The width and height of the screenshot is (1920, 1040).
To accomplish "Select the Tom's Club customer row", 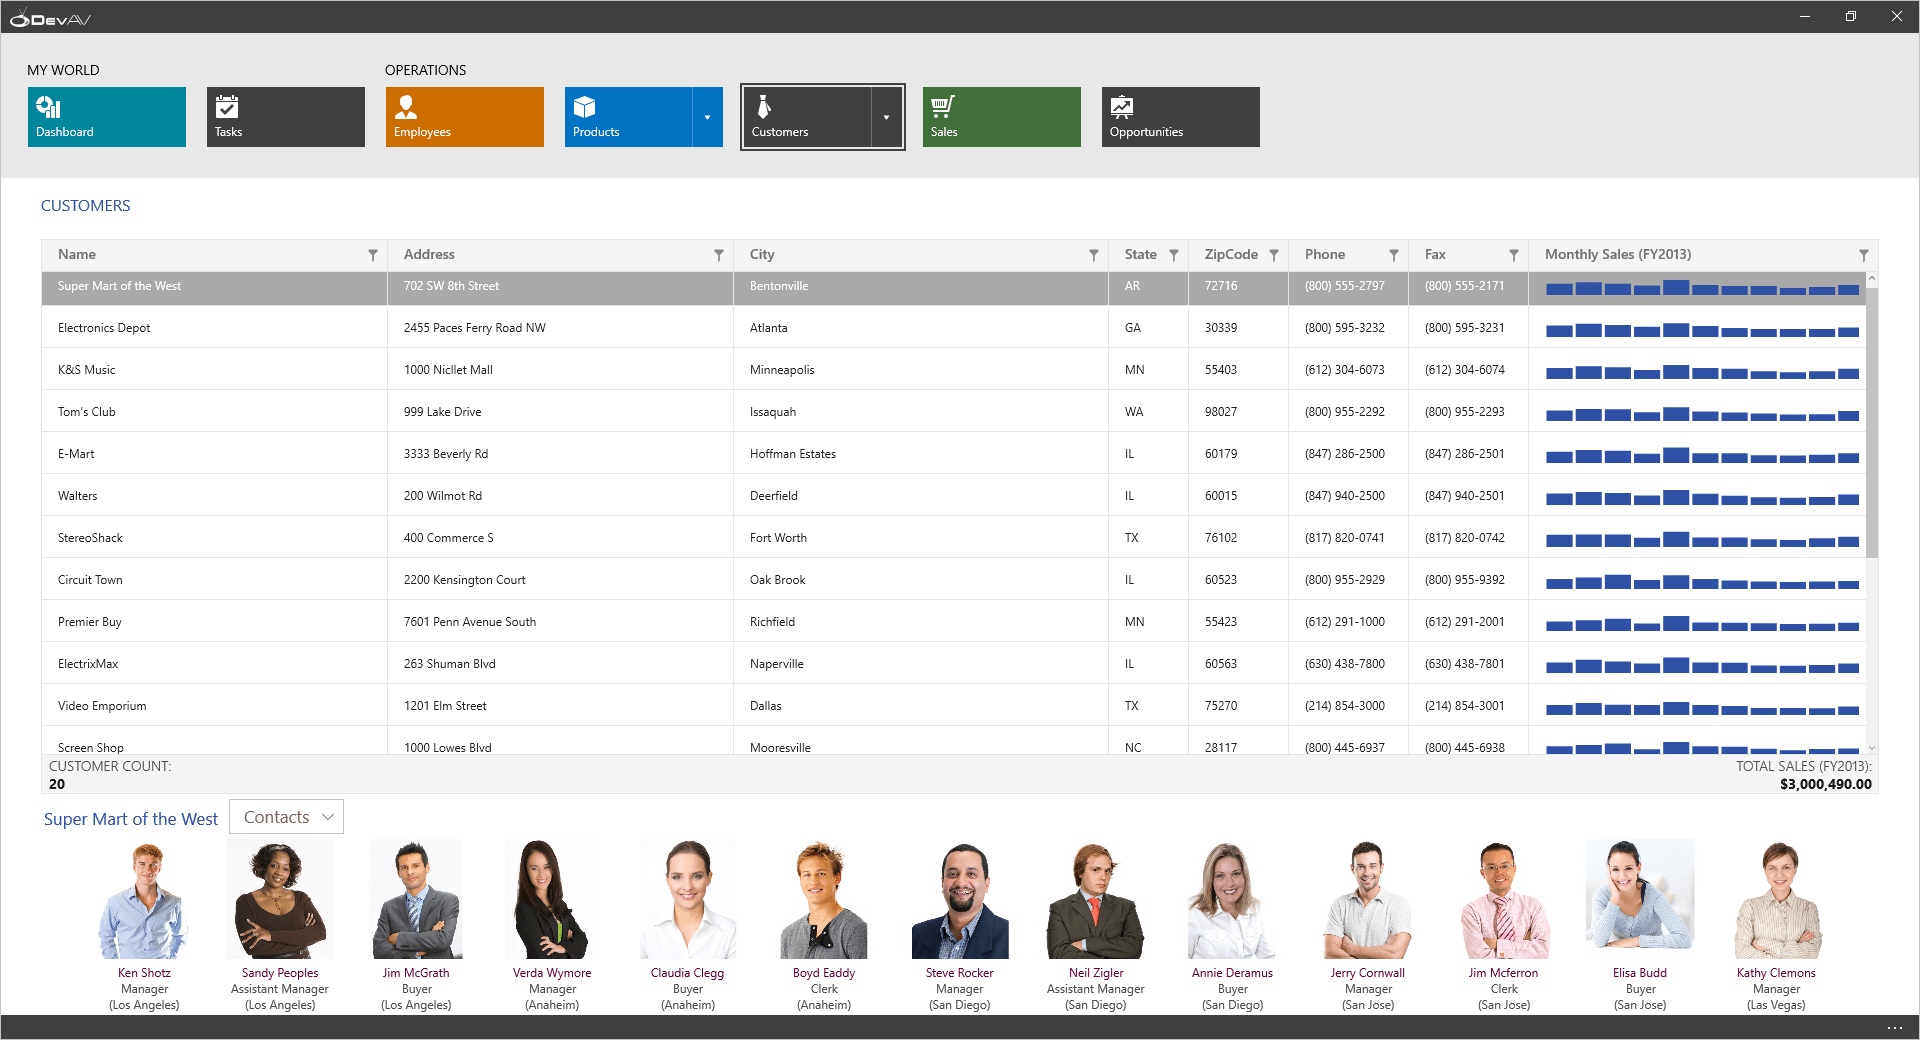I will [954, 412].
